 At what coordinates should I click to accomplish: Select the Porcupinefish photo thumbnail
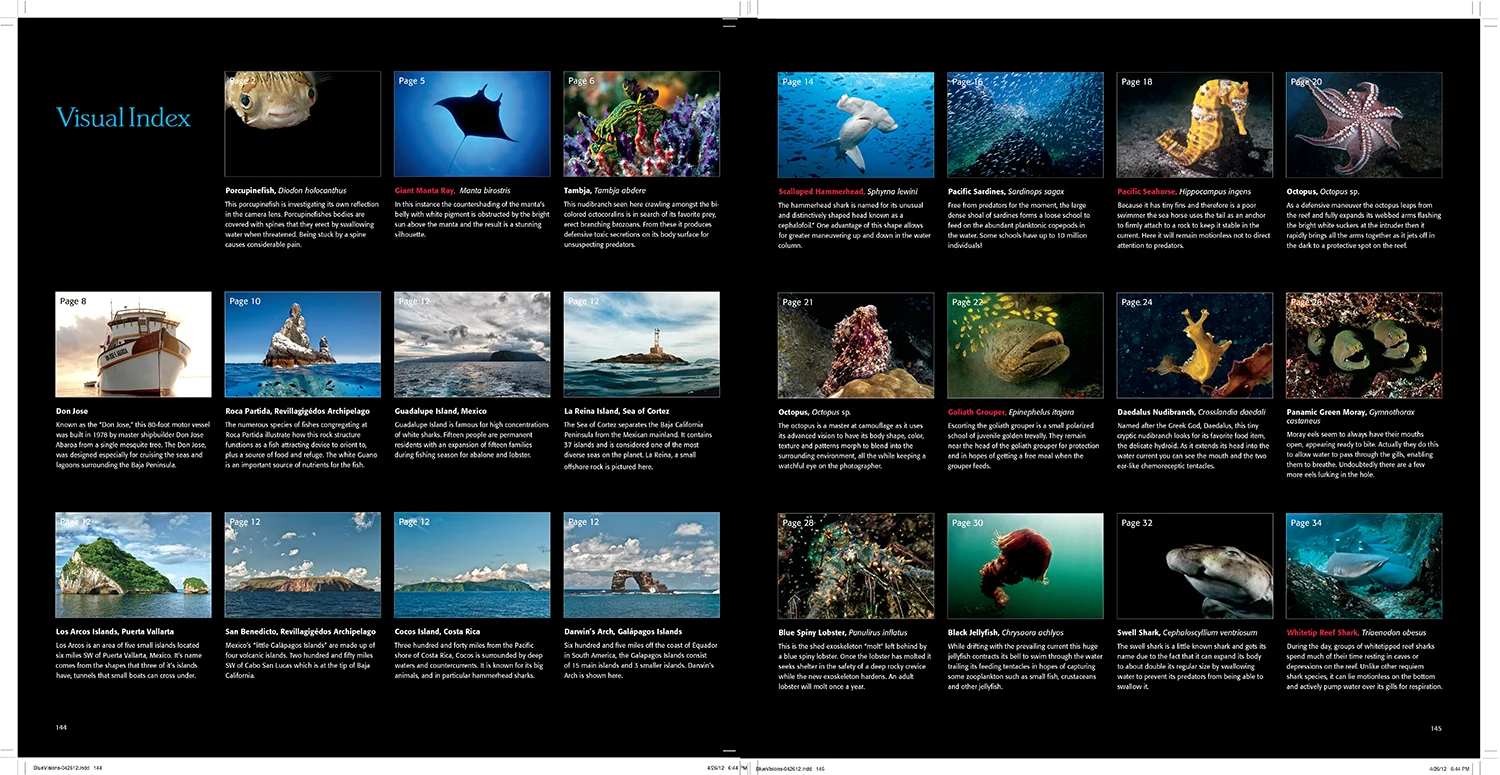click(303, 124)
